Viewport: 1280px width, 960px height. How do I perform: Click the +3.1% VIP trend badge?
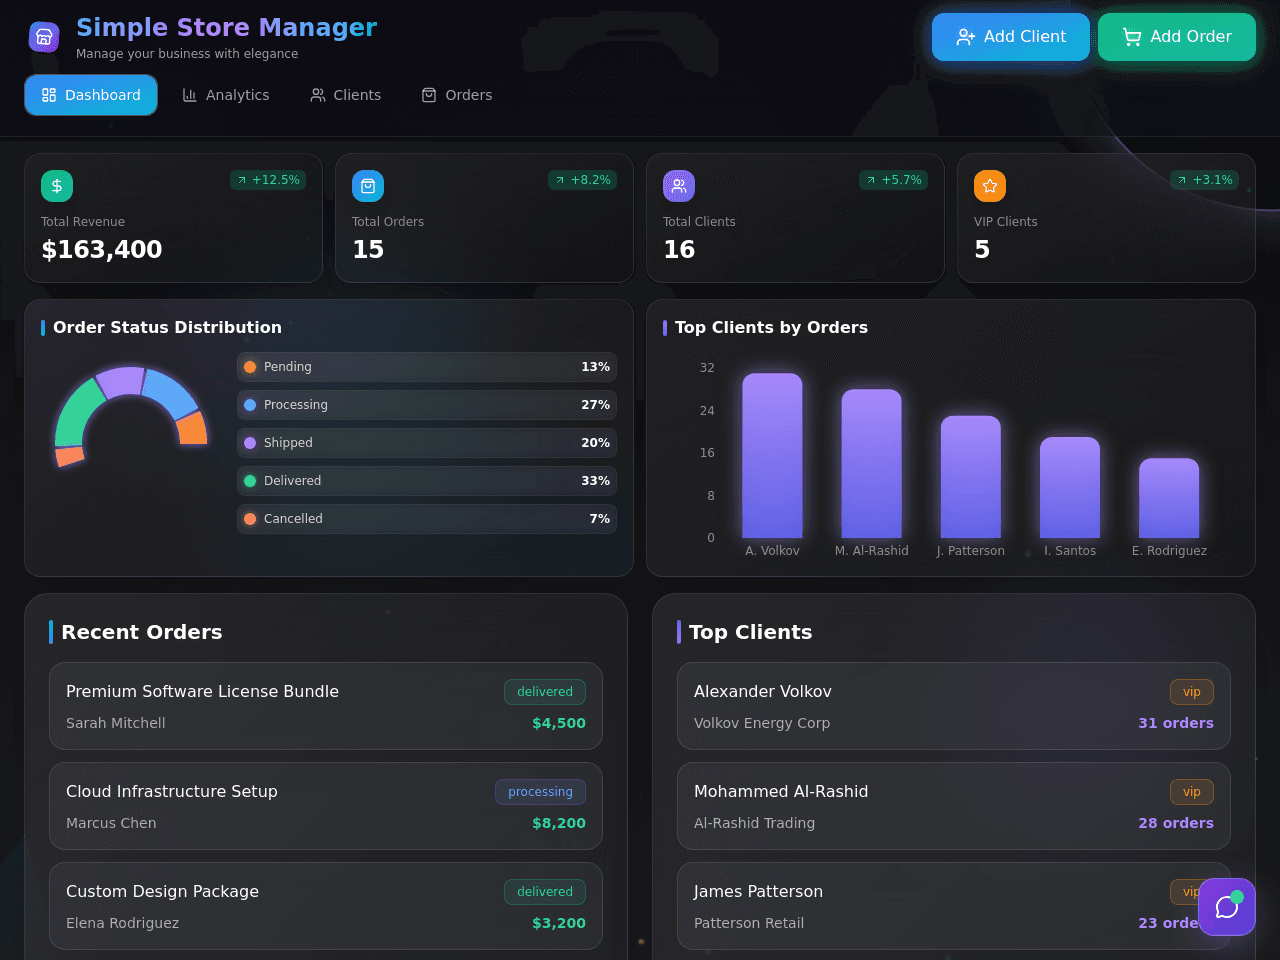click(x=1205, y=180)
